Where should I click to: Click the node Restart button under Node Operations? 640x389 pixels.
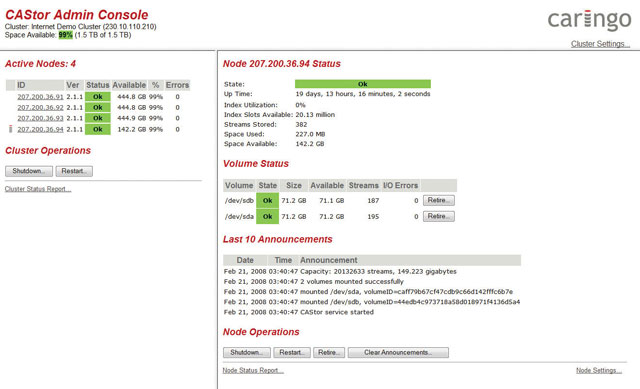point(292,352)
